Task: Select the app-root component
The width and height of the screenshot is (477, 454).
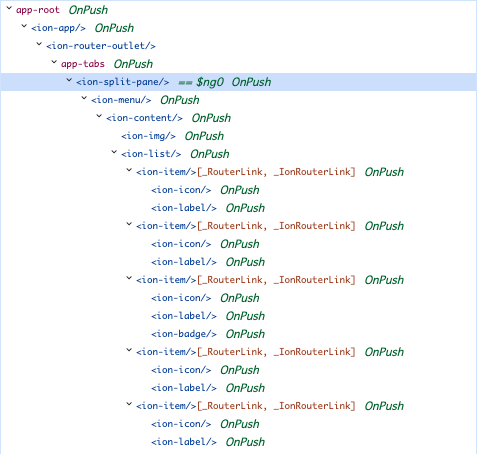Action: tap(38, 10)
